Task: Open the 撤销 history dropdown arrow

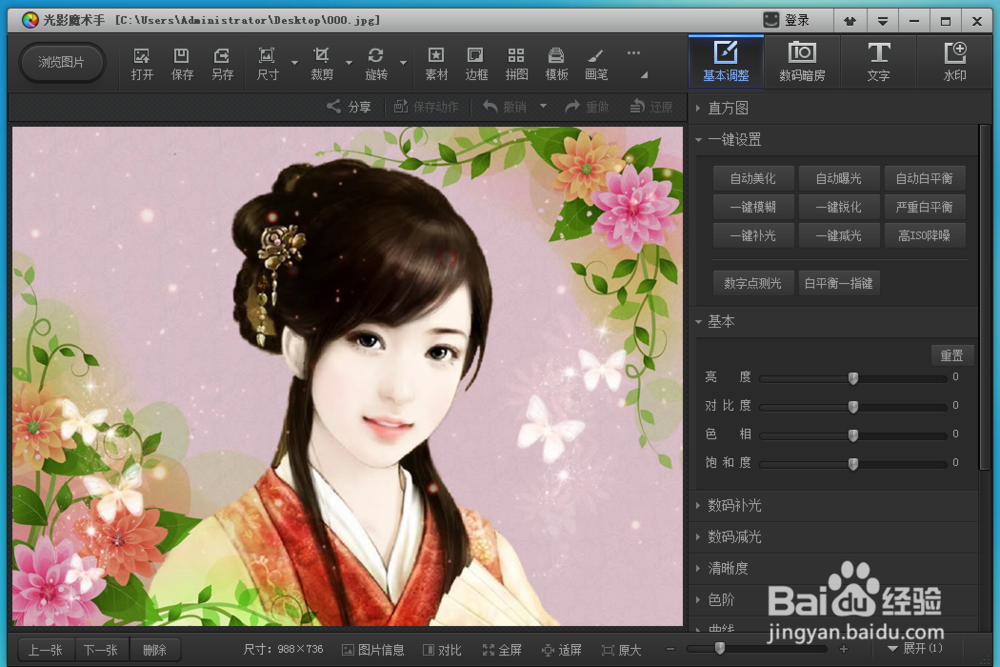Action: 543,106
